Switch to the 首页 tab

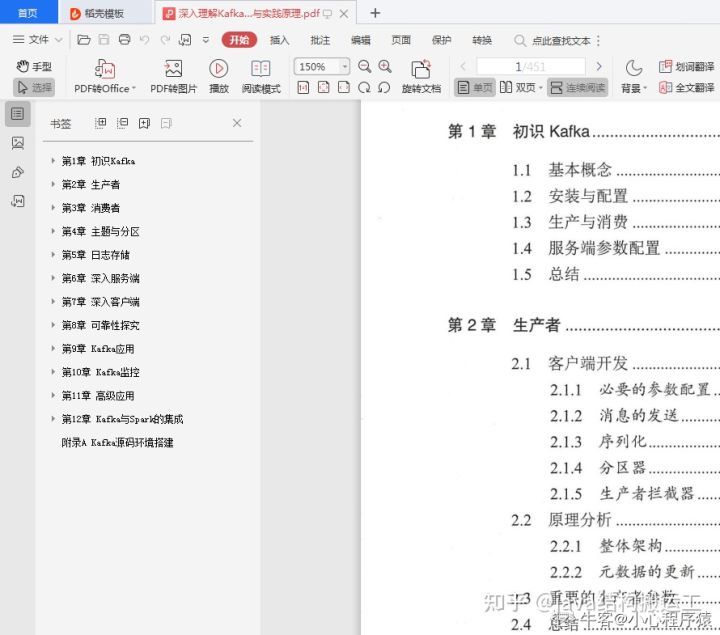click(28, 12)
